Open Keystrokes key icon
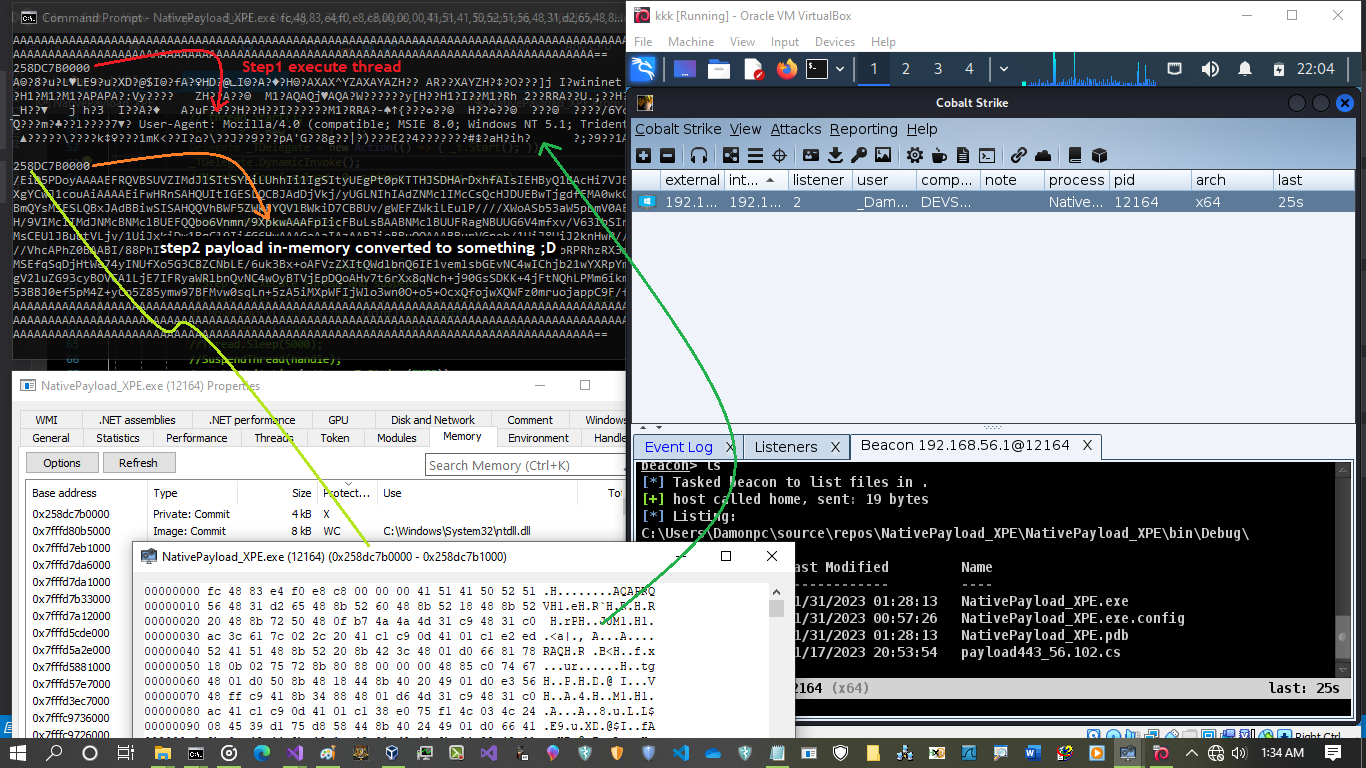The width and height of the screenshot is (1366, 768). click(x=859, y=155)
